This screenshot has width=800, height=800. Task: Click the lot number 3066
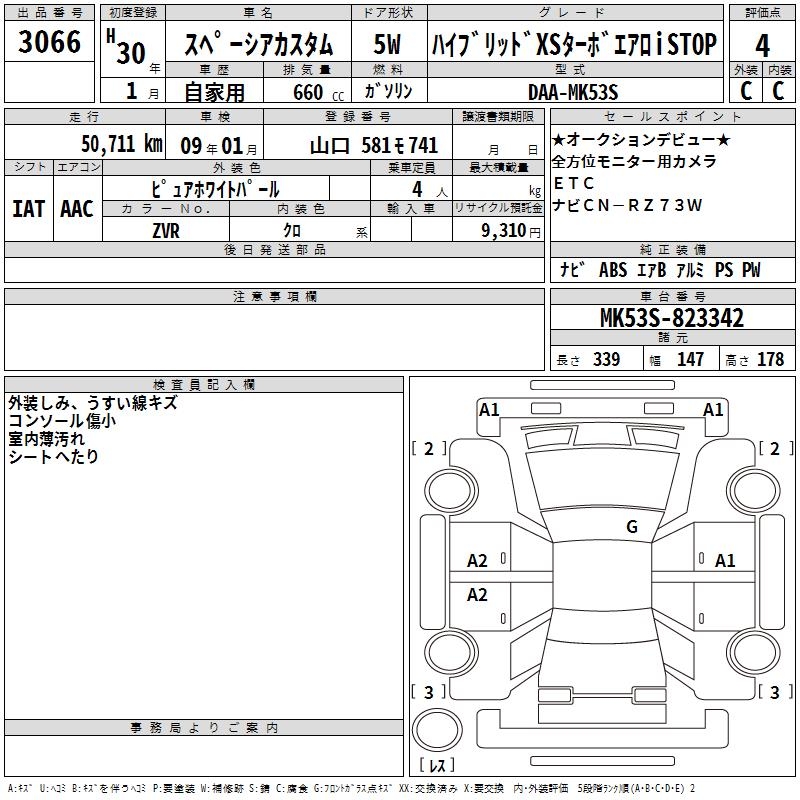[x=49, y=41]
